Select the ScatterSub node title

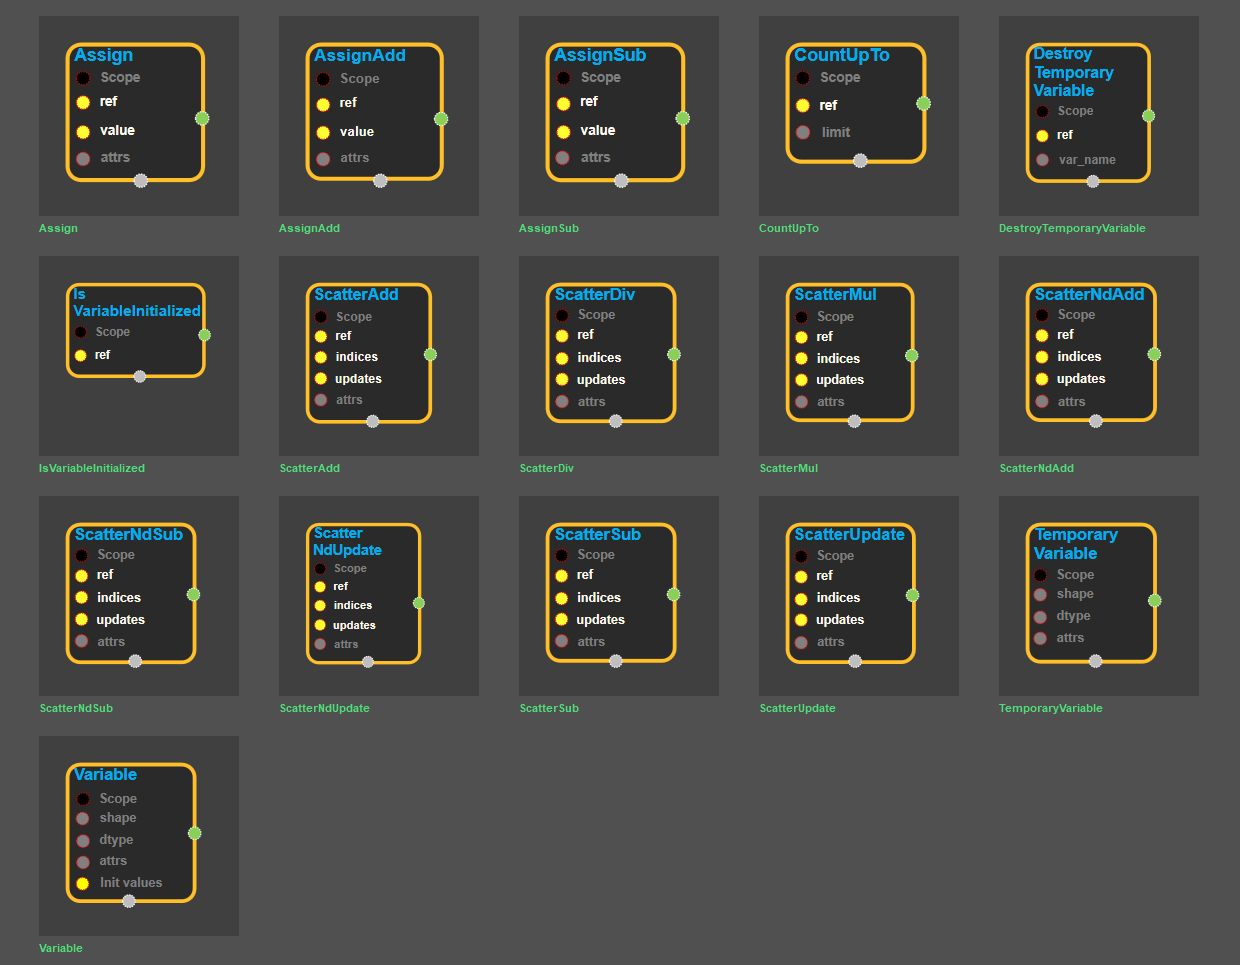pyautogui.click(x=597, y=534)
